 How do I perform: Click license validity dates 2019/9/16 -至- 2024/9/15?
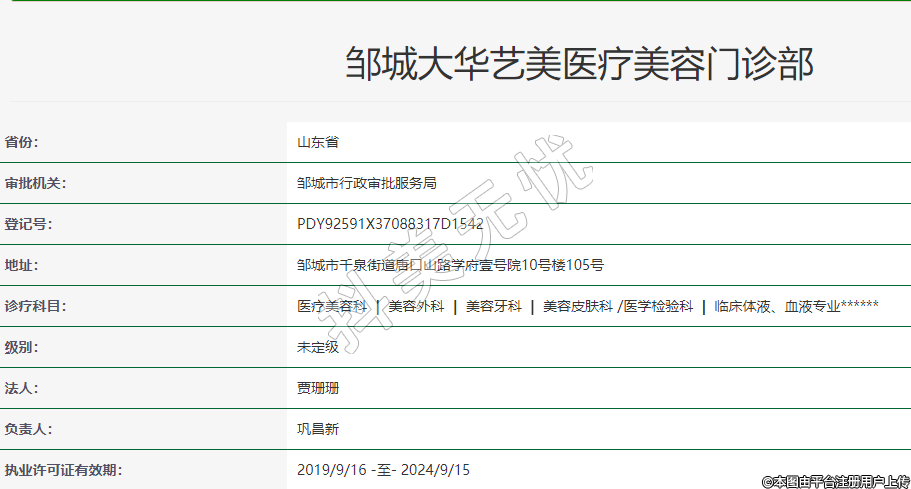[383, 469]
